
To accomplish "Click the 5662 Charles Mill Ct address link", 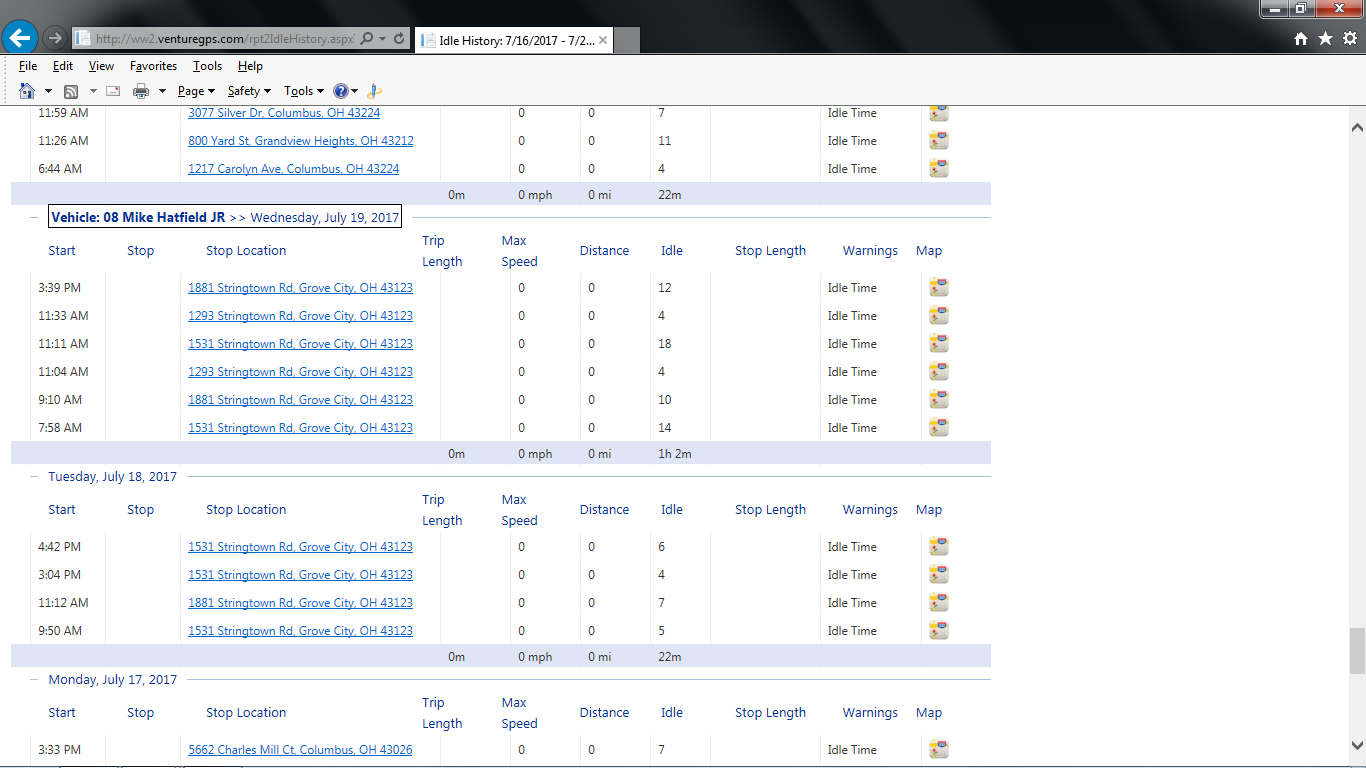I will (x=300, y=750).
